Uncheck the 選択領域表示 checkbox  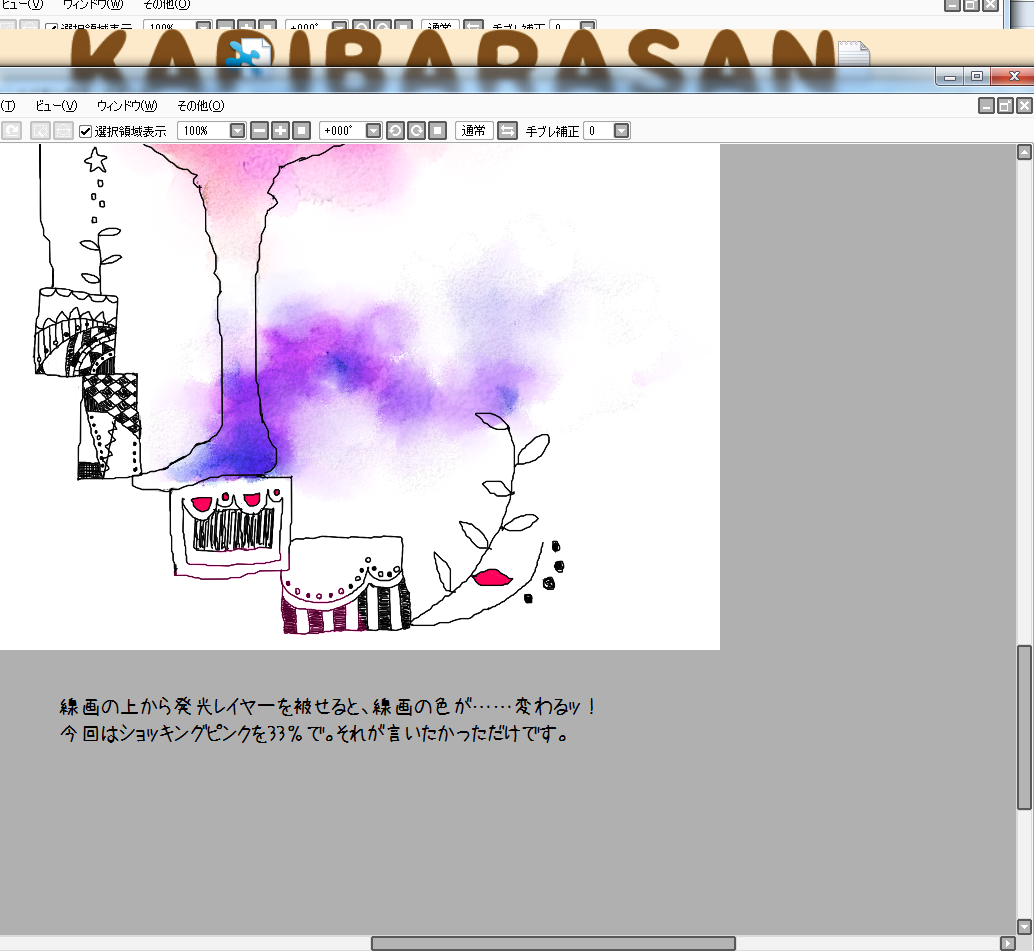point(86,131)
